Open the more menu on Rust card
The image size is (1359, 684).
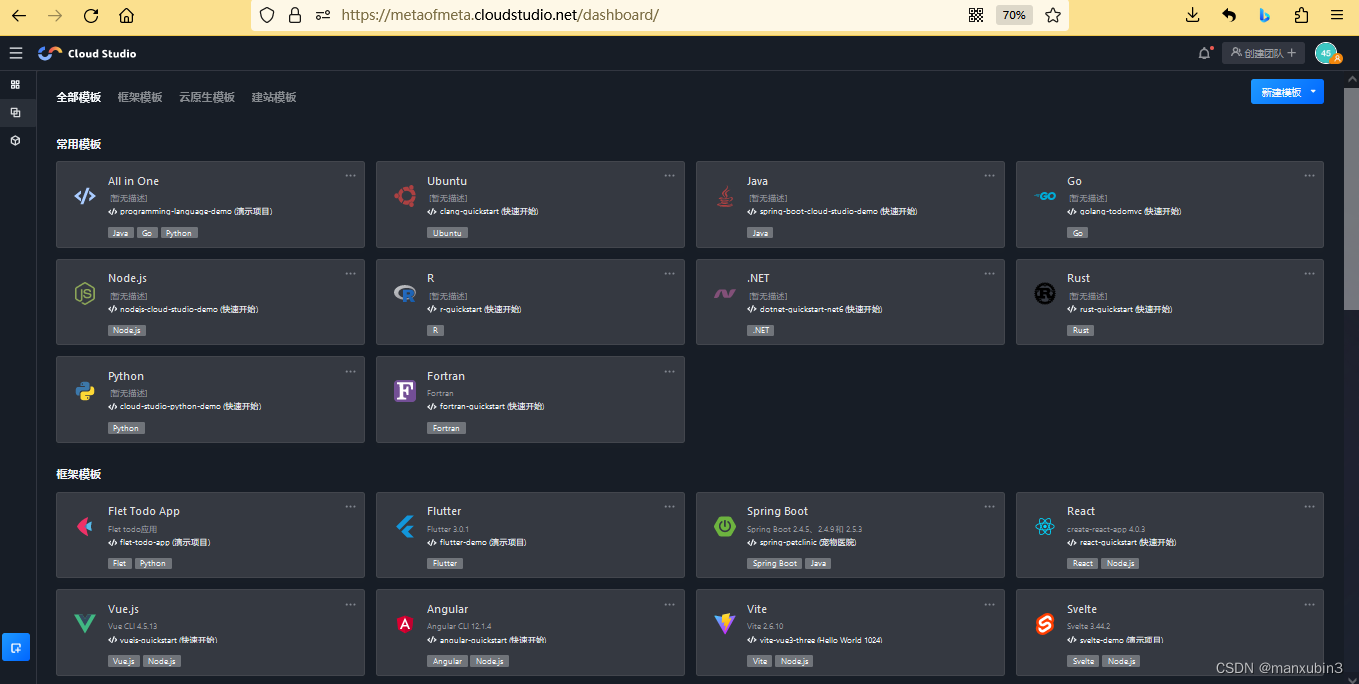1309,273
